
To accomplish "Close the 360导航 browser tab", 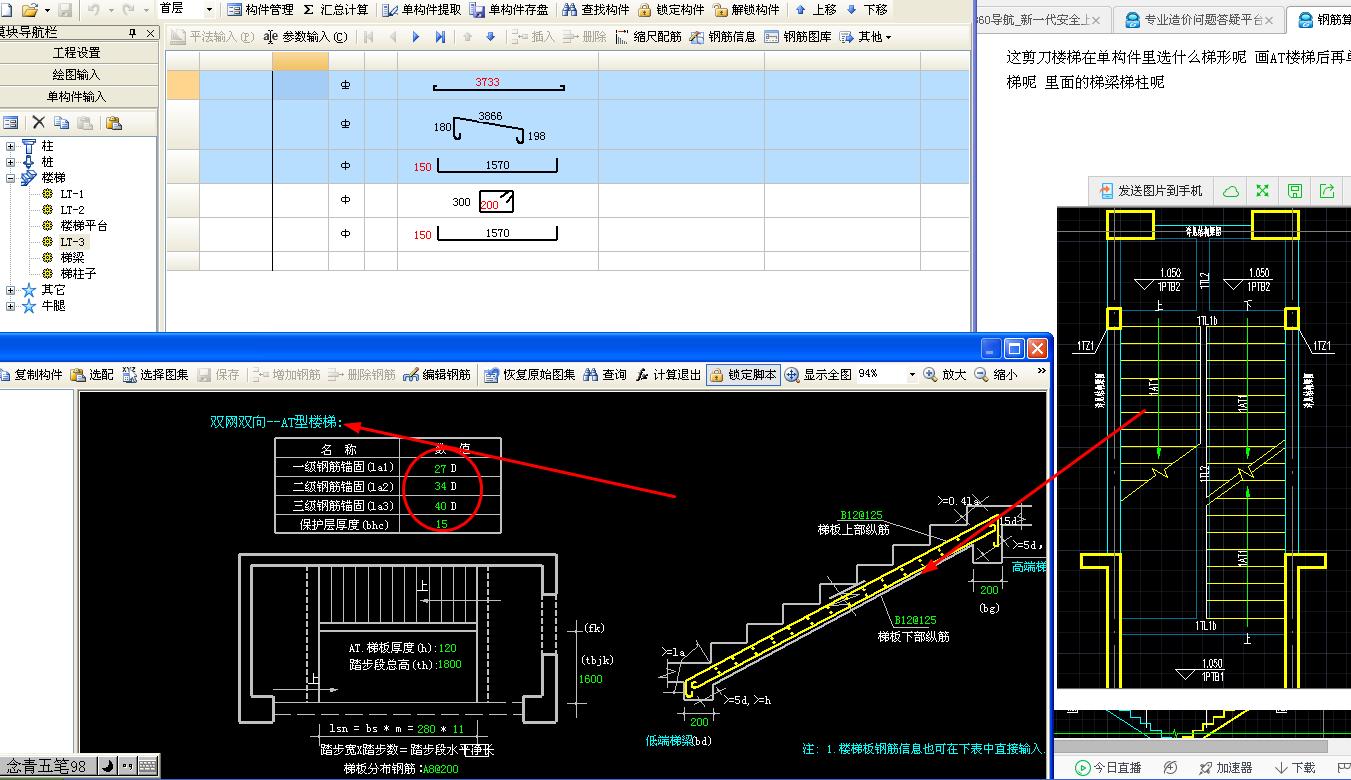I will click(x=1095, y=19).
